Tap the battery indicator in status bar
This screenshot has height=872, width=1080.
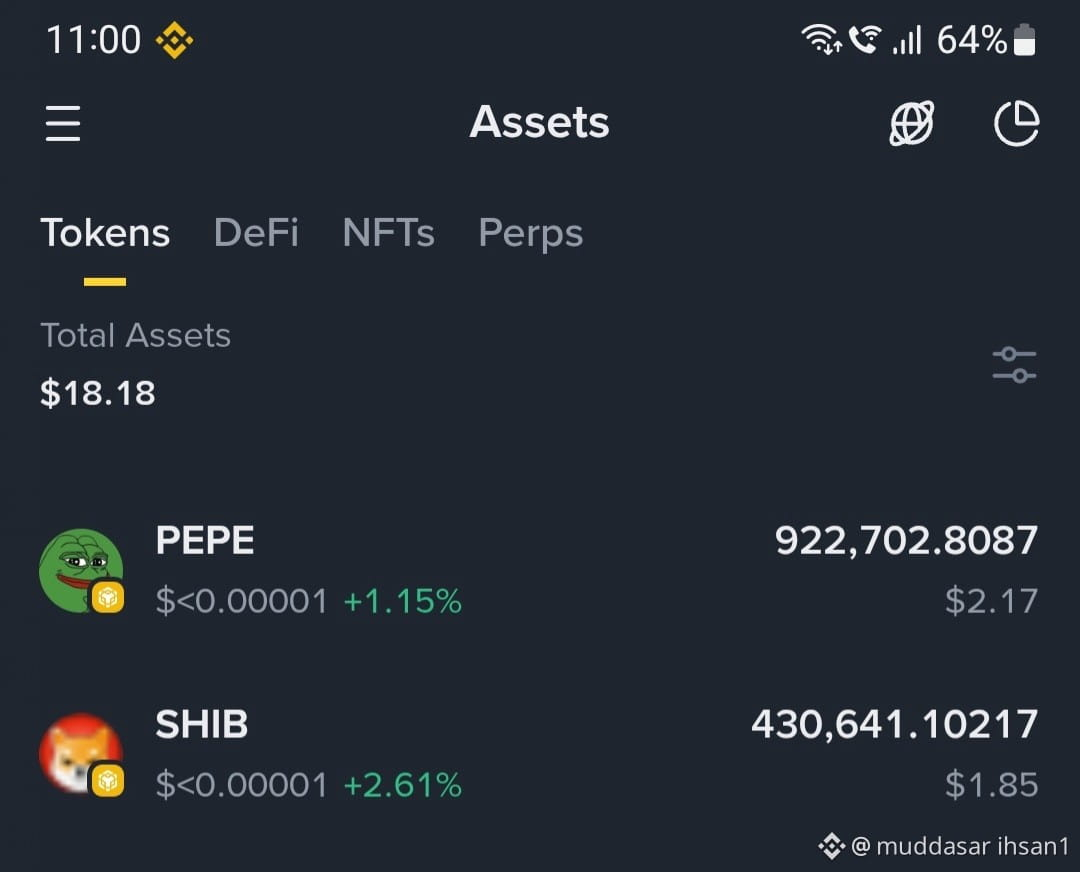[1024, 40]
